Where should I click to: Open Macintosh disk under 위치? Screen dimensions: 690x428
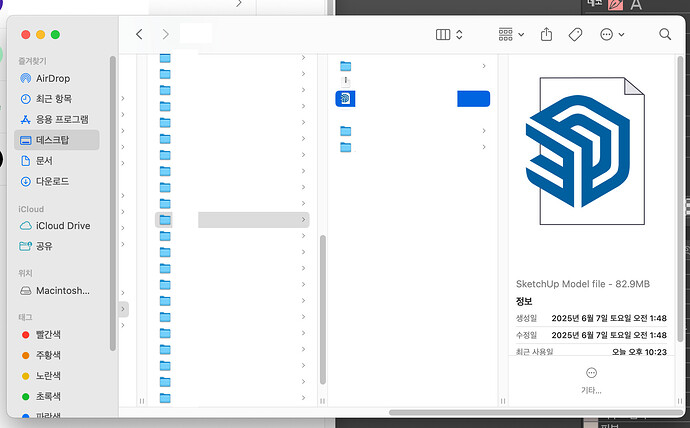point(55,291)
